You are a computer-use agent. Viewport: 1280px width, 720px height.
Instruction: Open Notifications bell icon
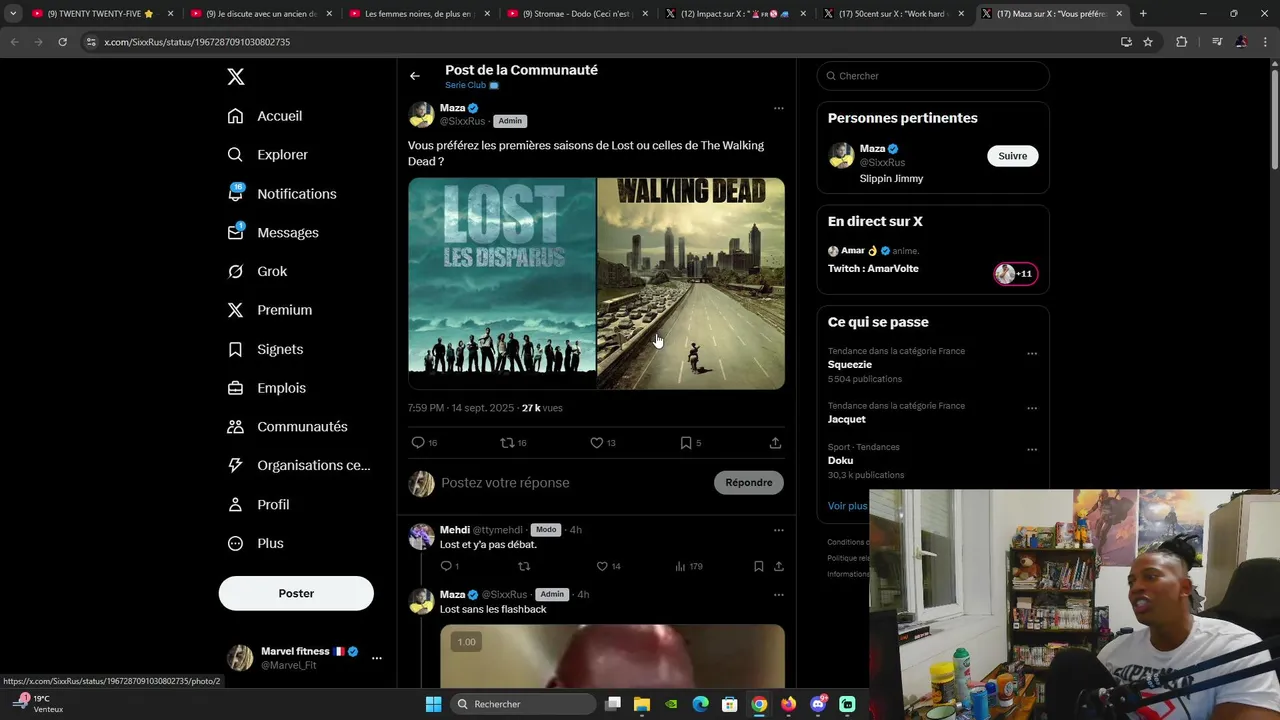235,193
